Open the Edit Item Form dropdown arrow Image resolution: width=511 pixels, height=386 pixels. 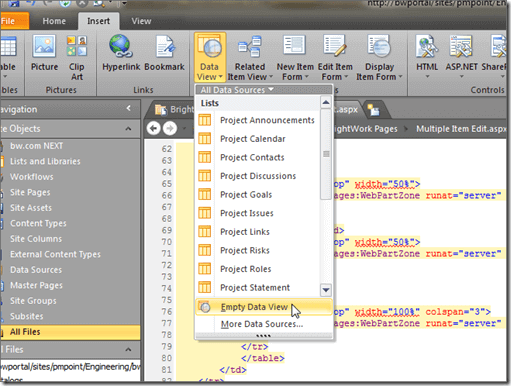(346, 77)
